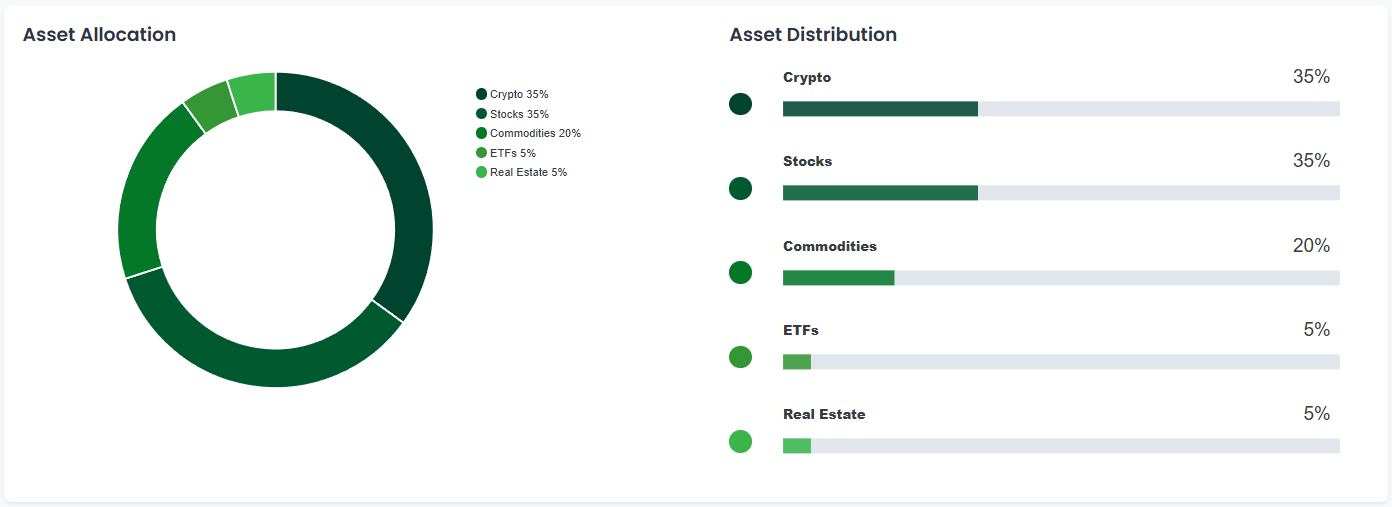
Task: Click the Stocks legend color dot
Action: (x=481, y=114)
